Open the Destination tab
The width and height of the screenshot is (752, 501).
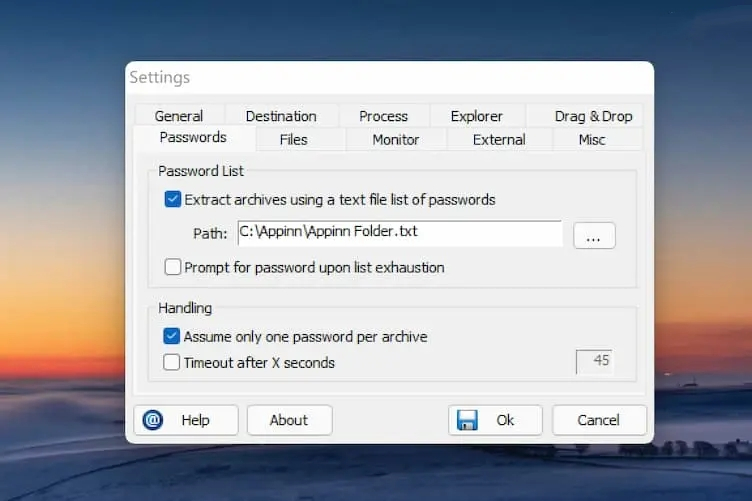tap(281, 116)
